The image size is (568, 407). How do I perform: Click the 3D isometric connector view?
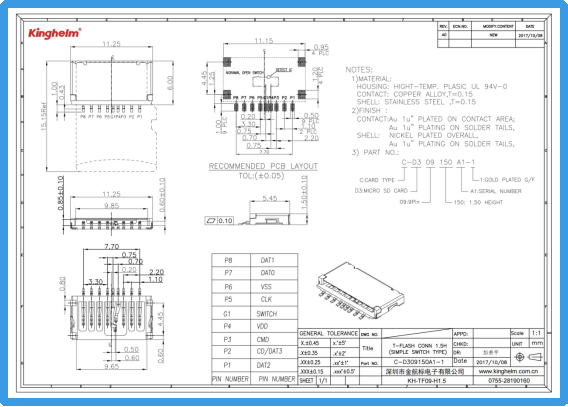pos(361,291)
